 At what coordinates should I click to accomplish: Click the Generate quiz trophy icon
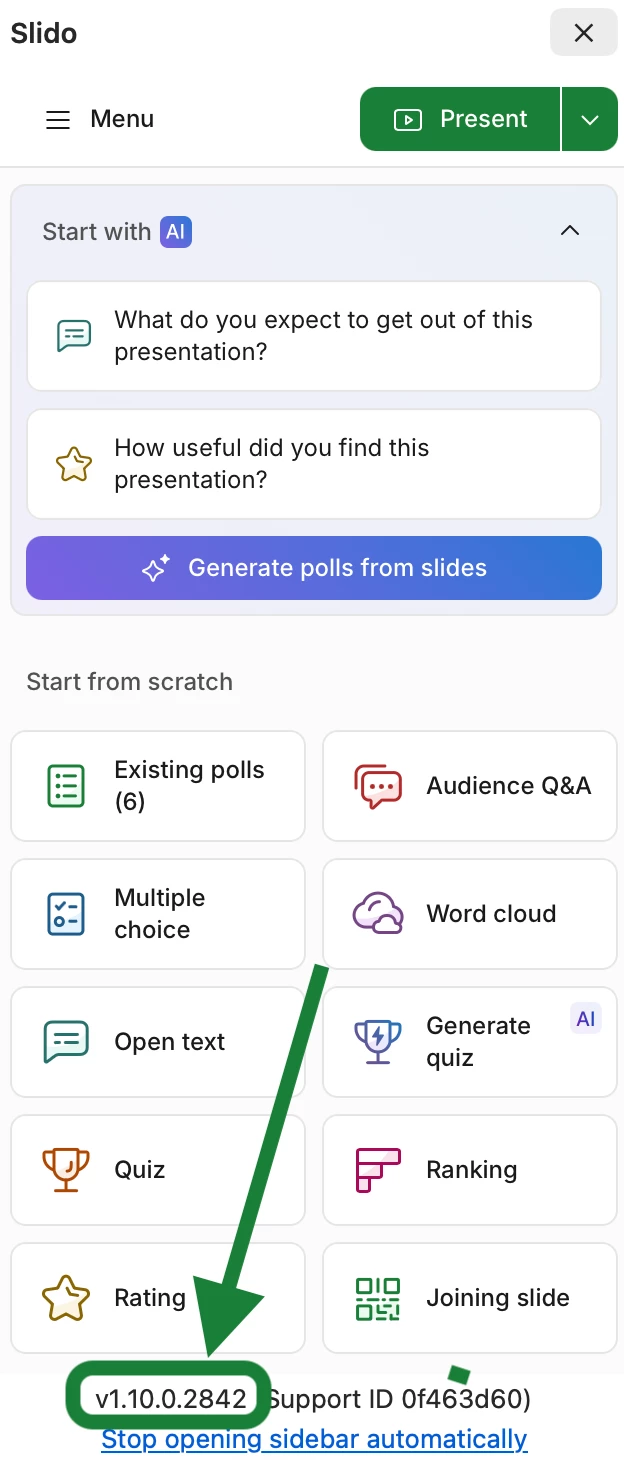[x=378, y=1042]
